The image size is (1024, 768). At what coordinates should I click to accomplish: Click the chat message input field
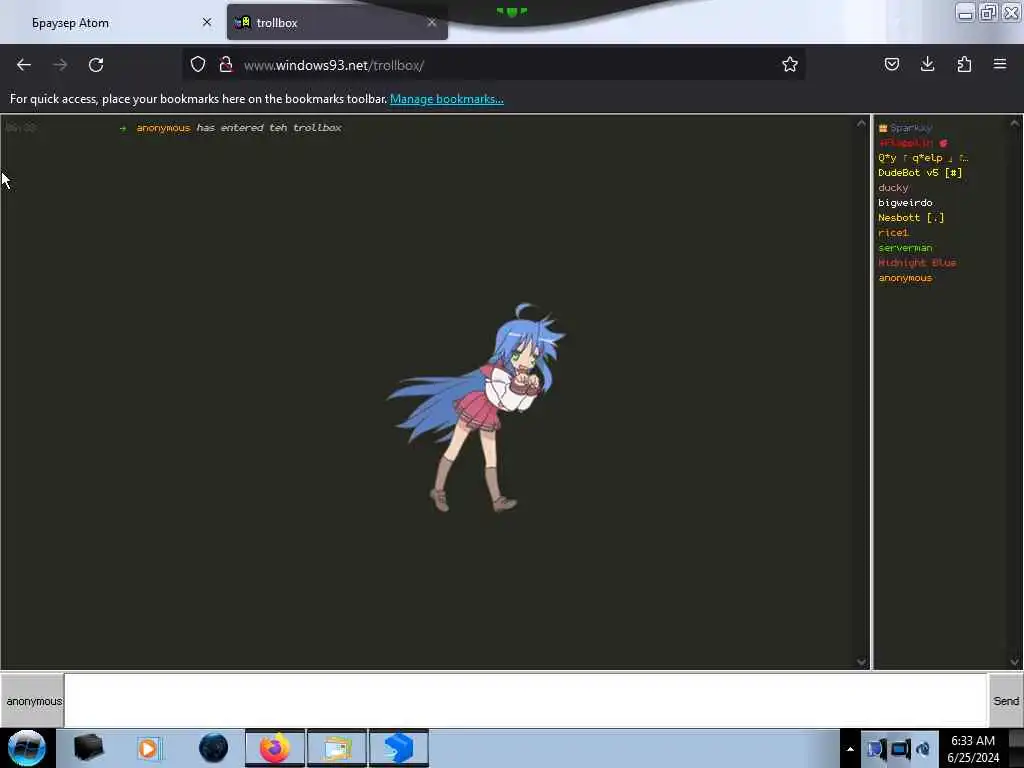tap(526, 700)
